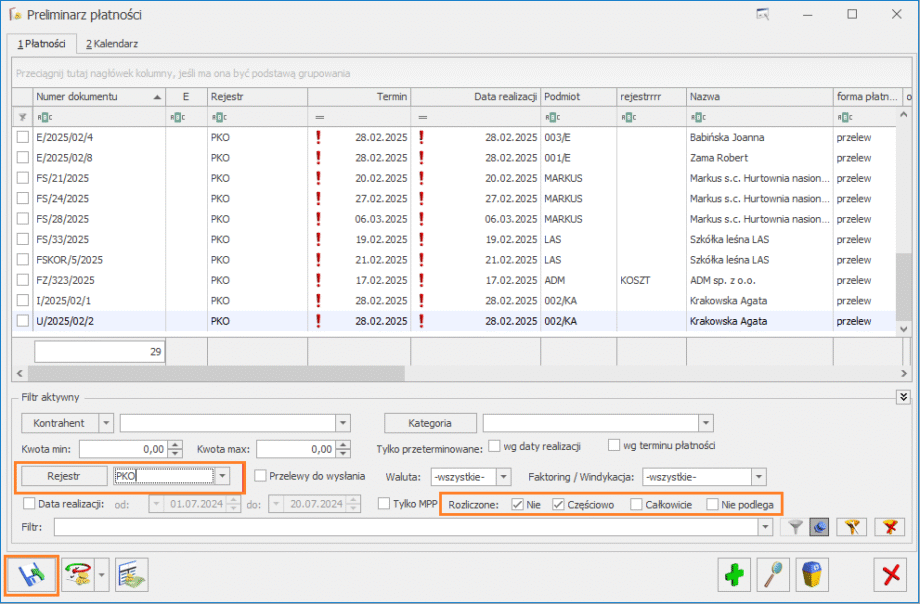Open the Rejestr PKO dropdown arrow
This screenshot has width=920, height=604.
(x=223, y=476)
